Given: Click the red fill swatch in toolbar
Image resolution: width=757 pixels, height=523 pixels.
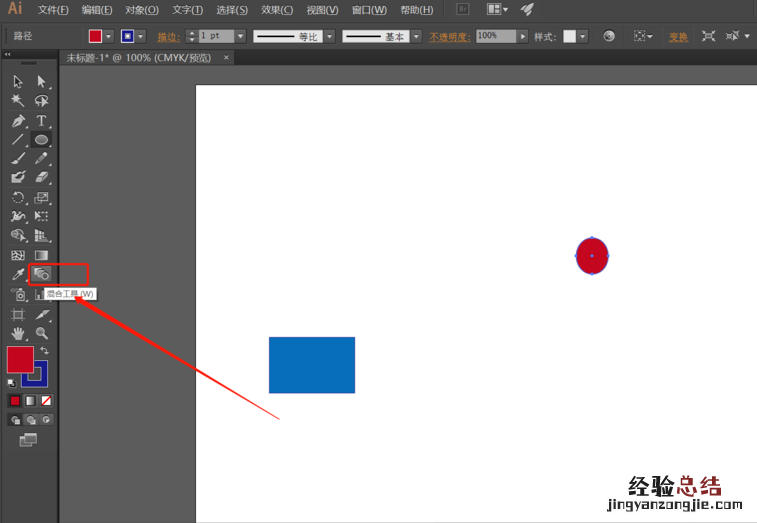Looking at the screenshot, I should point(20,360).
